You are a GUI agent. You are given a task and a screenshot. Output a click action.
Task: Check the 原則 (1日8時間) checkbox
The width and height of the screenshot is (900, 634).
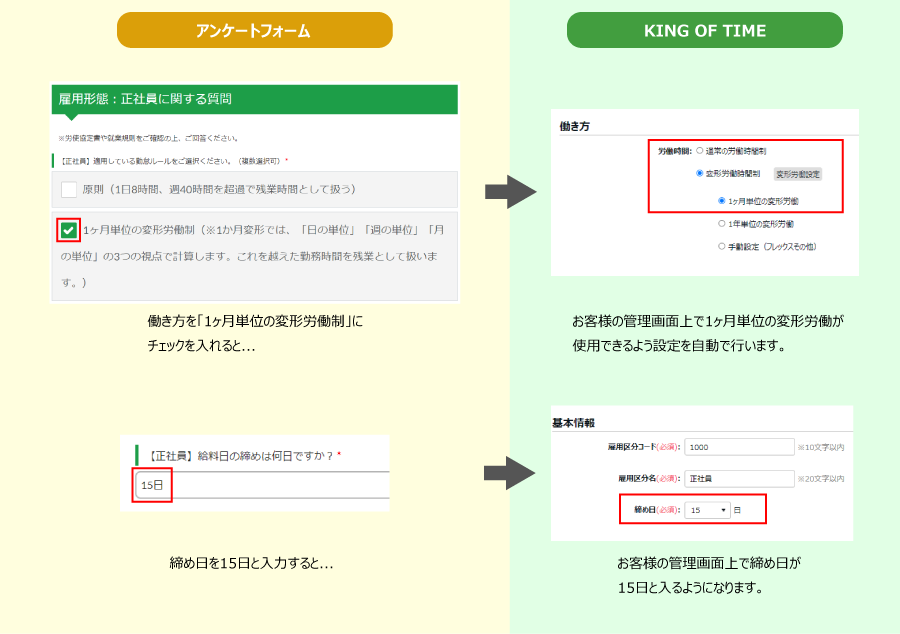69,189
